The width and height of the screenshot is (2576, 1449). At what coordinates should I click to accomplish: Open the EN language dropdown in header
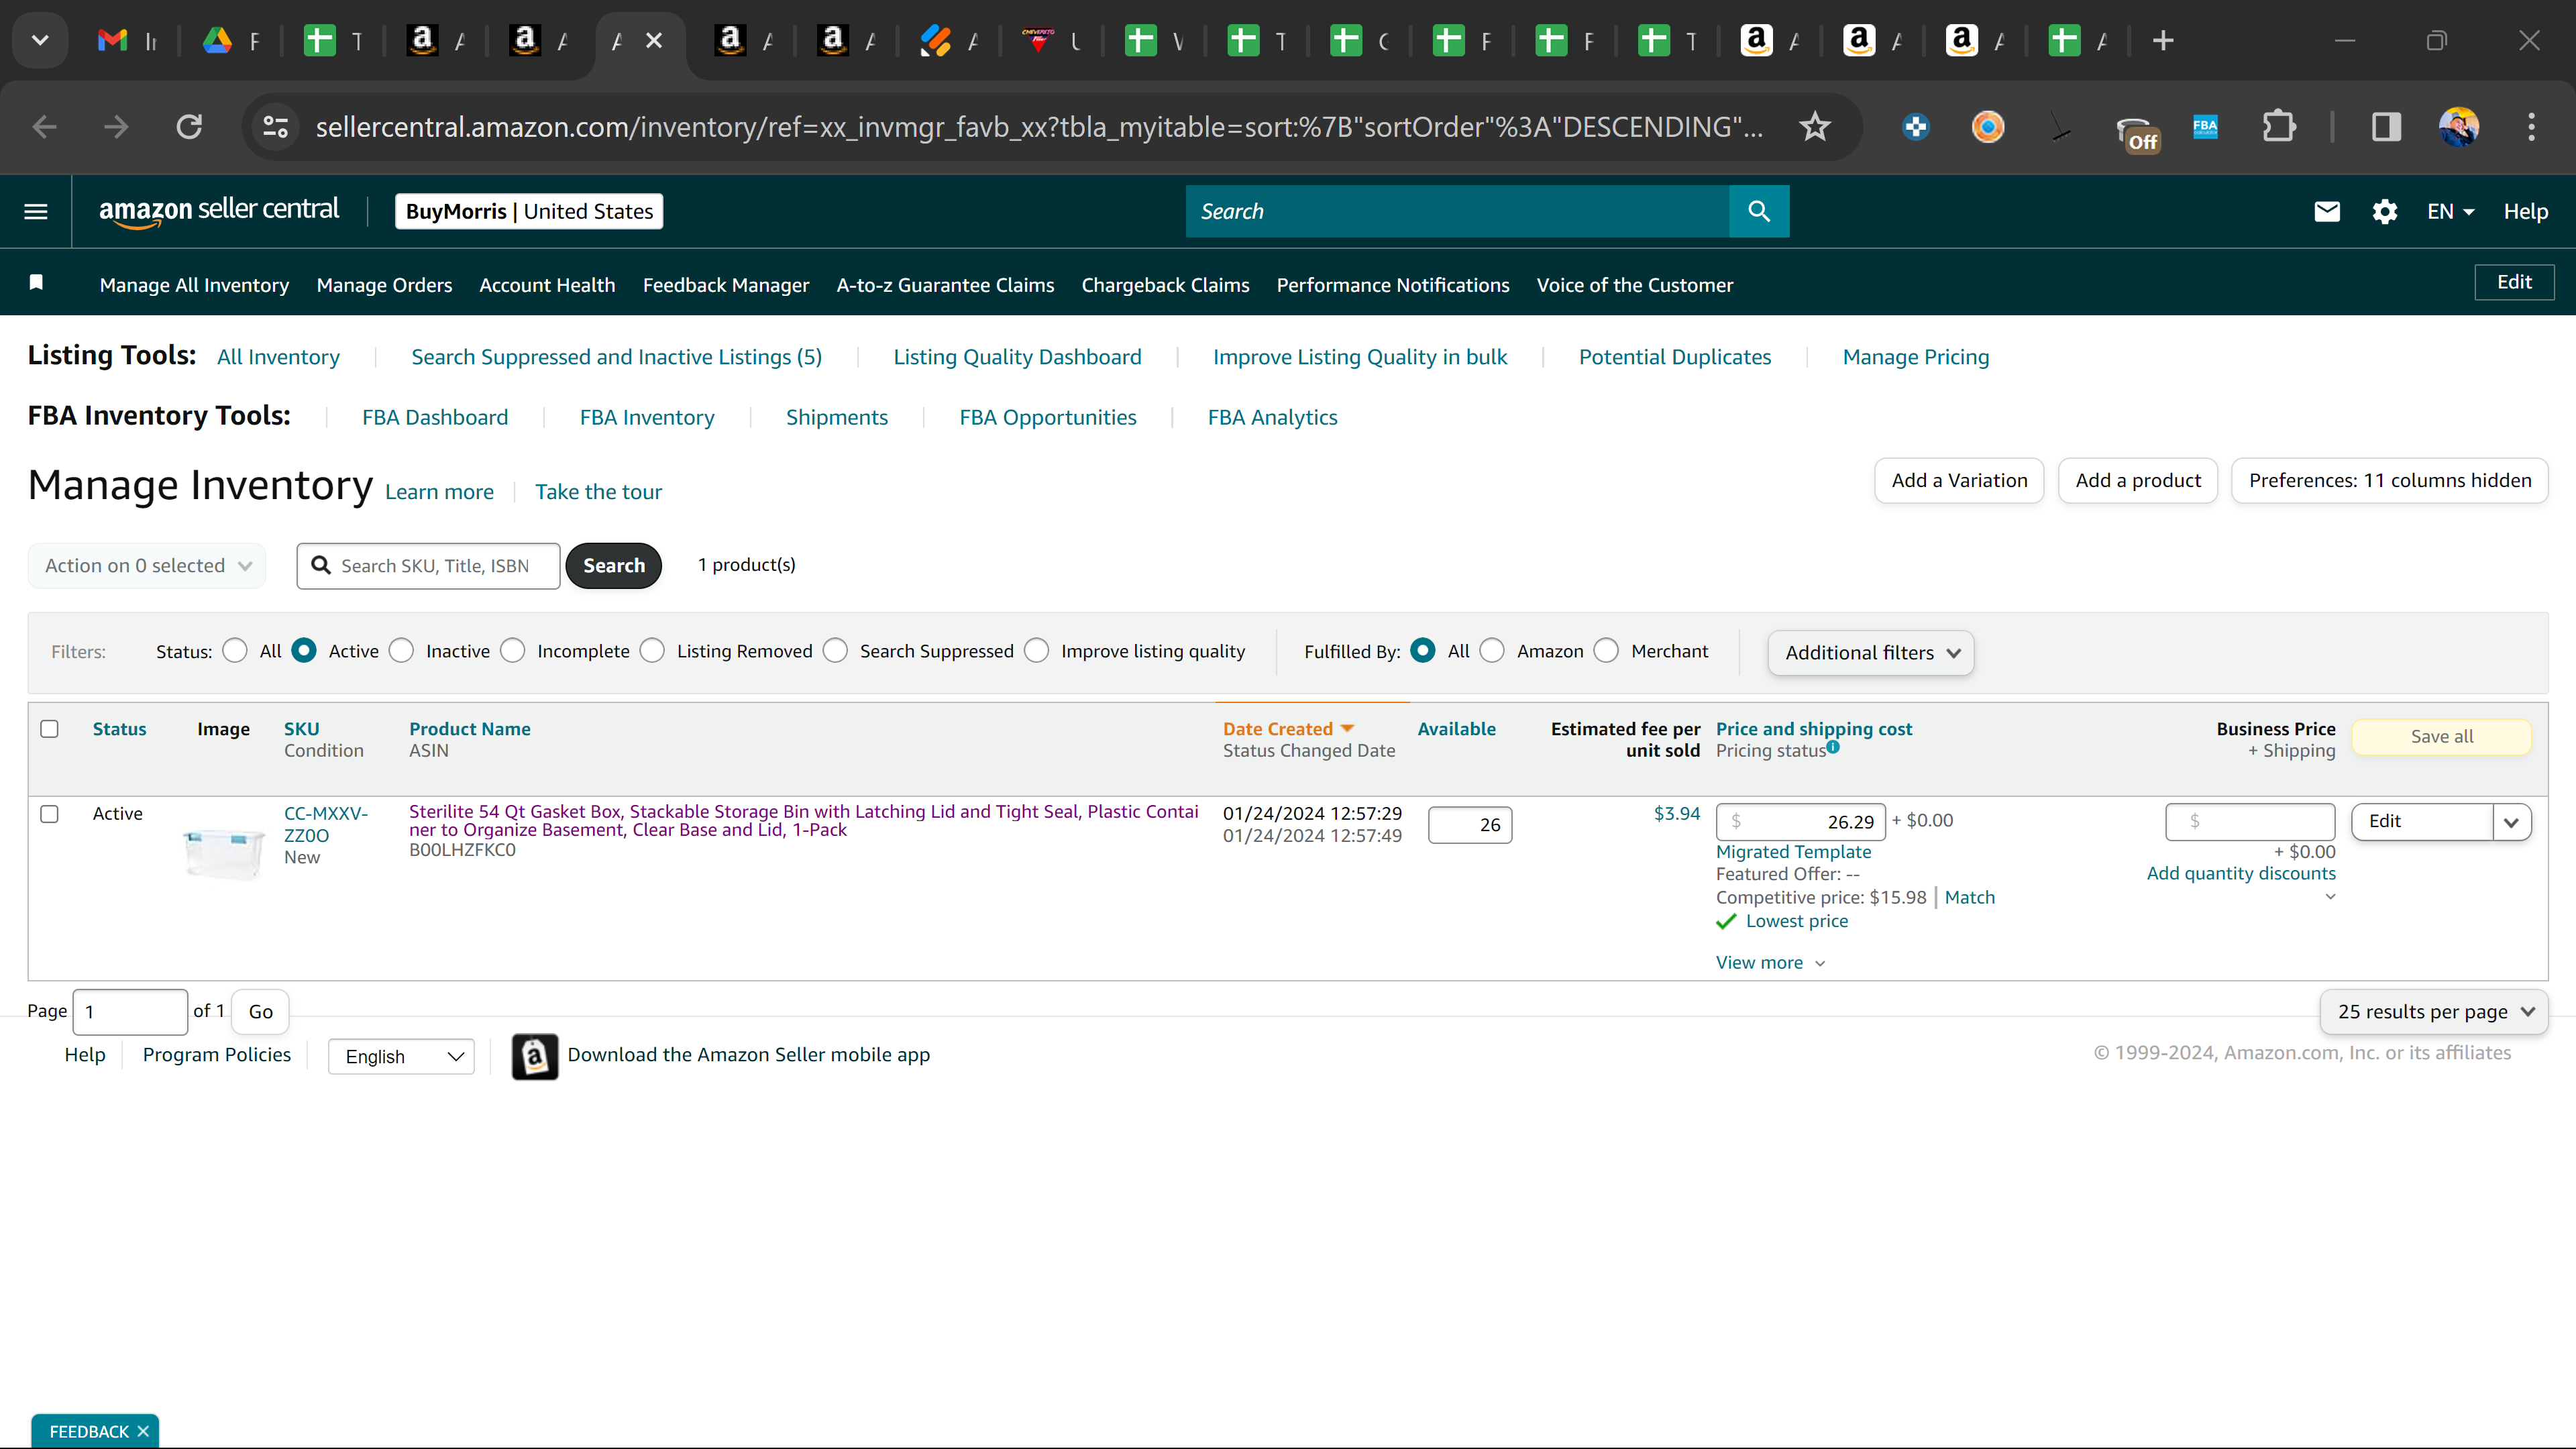[x=2450, y=211]
